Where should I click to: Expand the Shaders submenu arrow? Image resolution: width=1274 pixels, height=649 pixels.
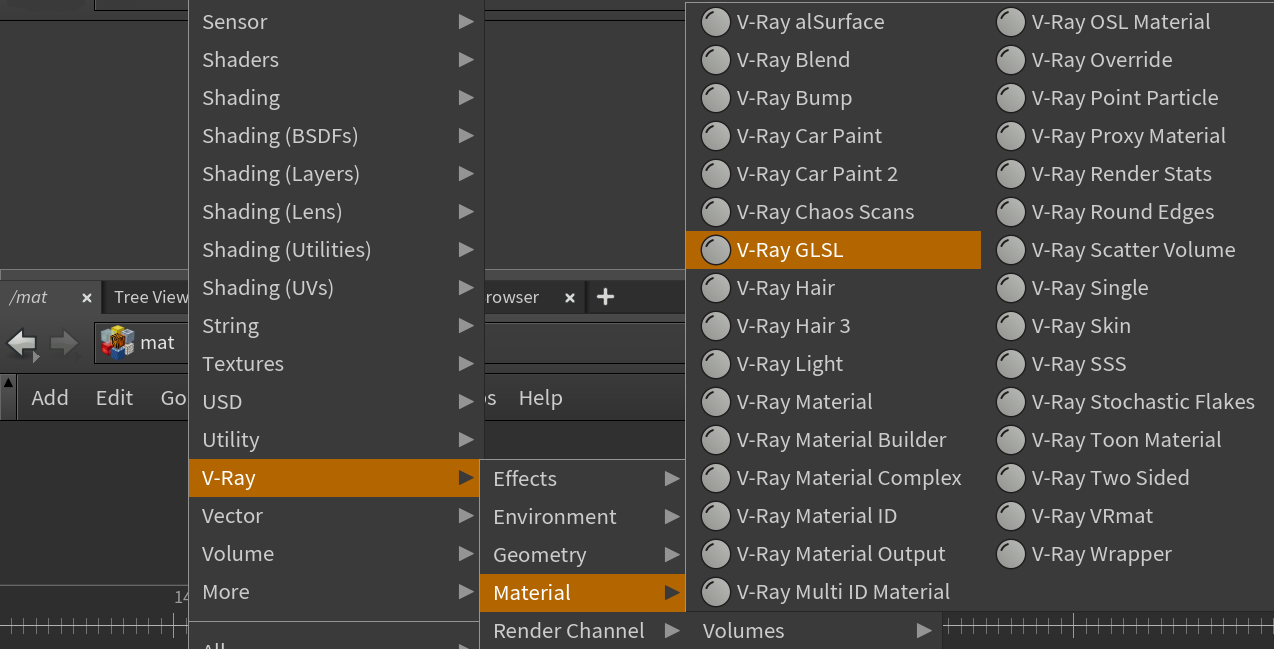(x=466, y=60)
